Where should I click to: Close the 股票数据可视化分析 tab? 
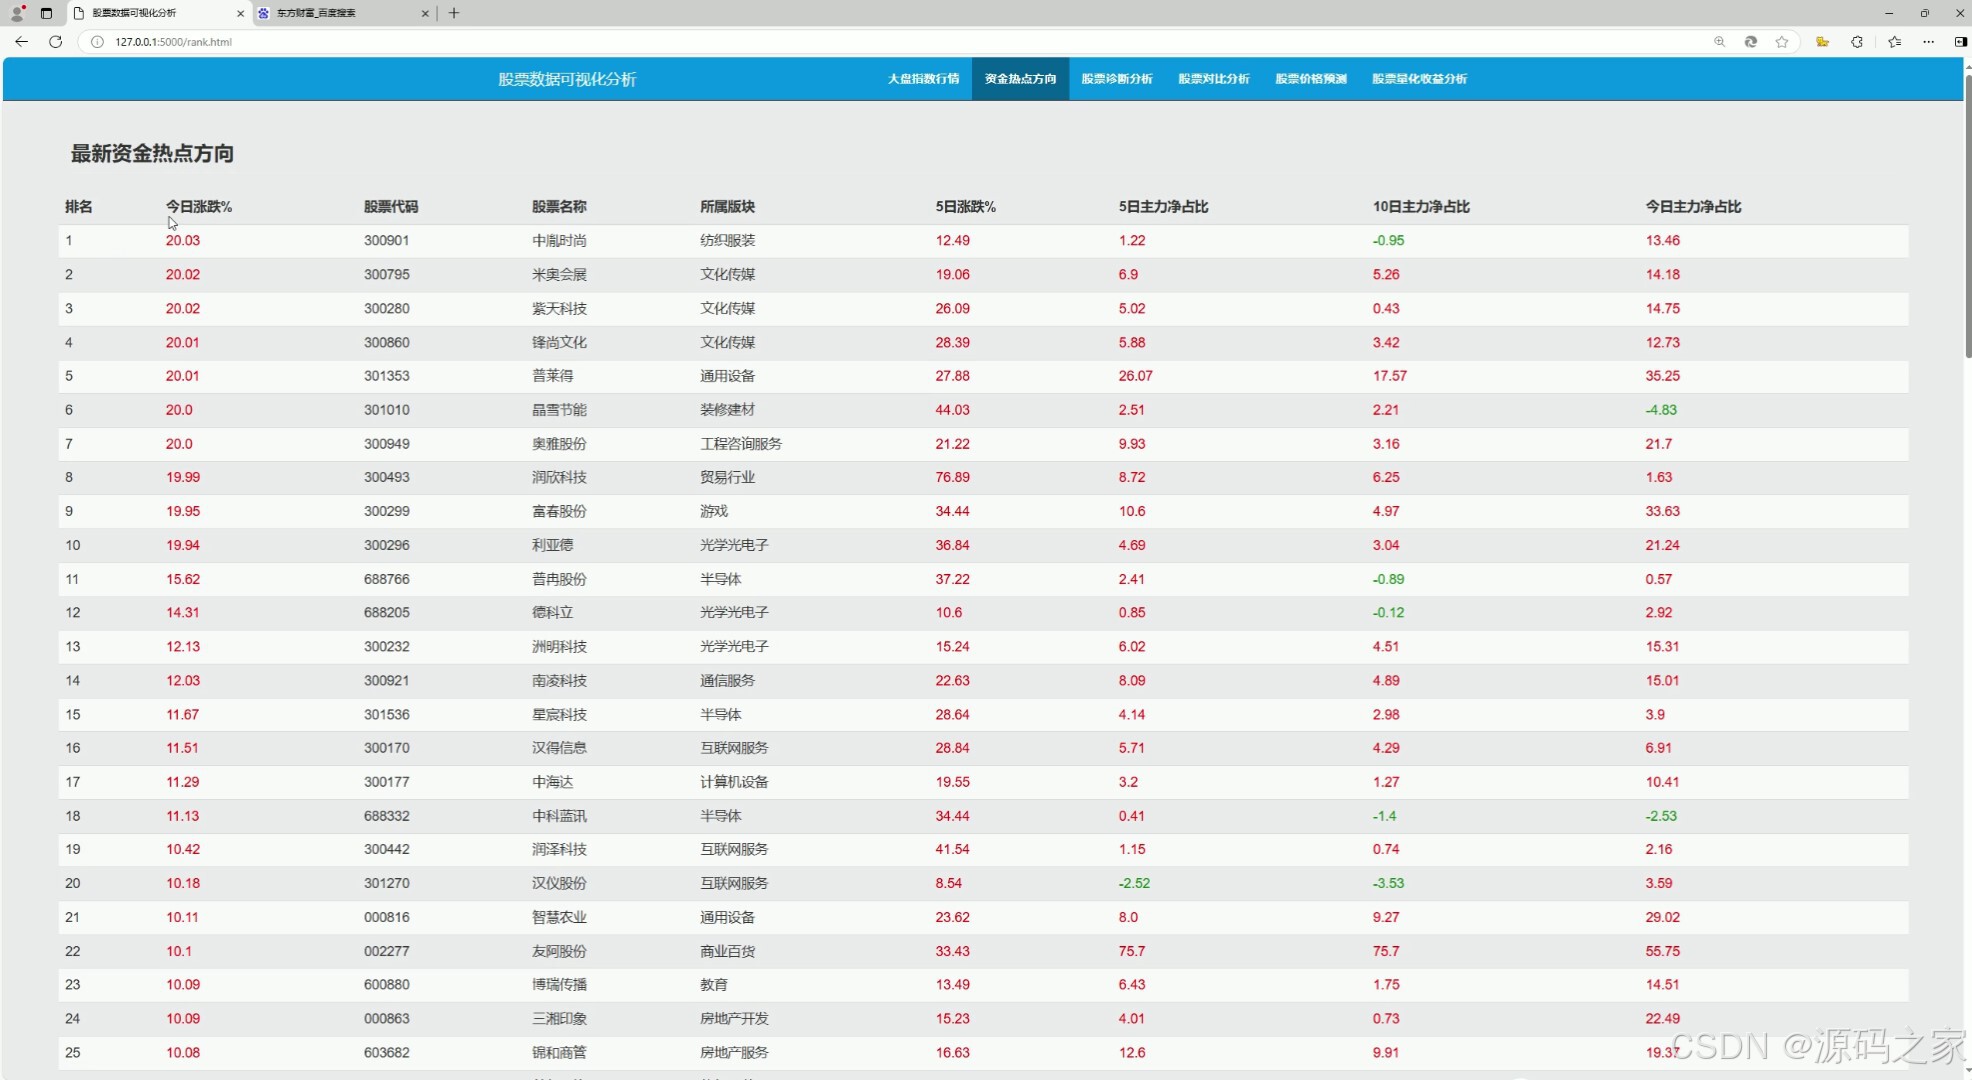240,13
